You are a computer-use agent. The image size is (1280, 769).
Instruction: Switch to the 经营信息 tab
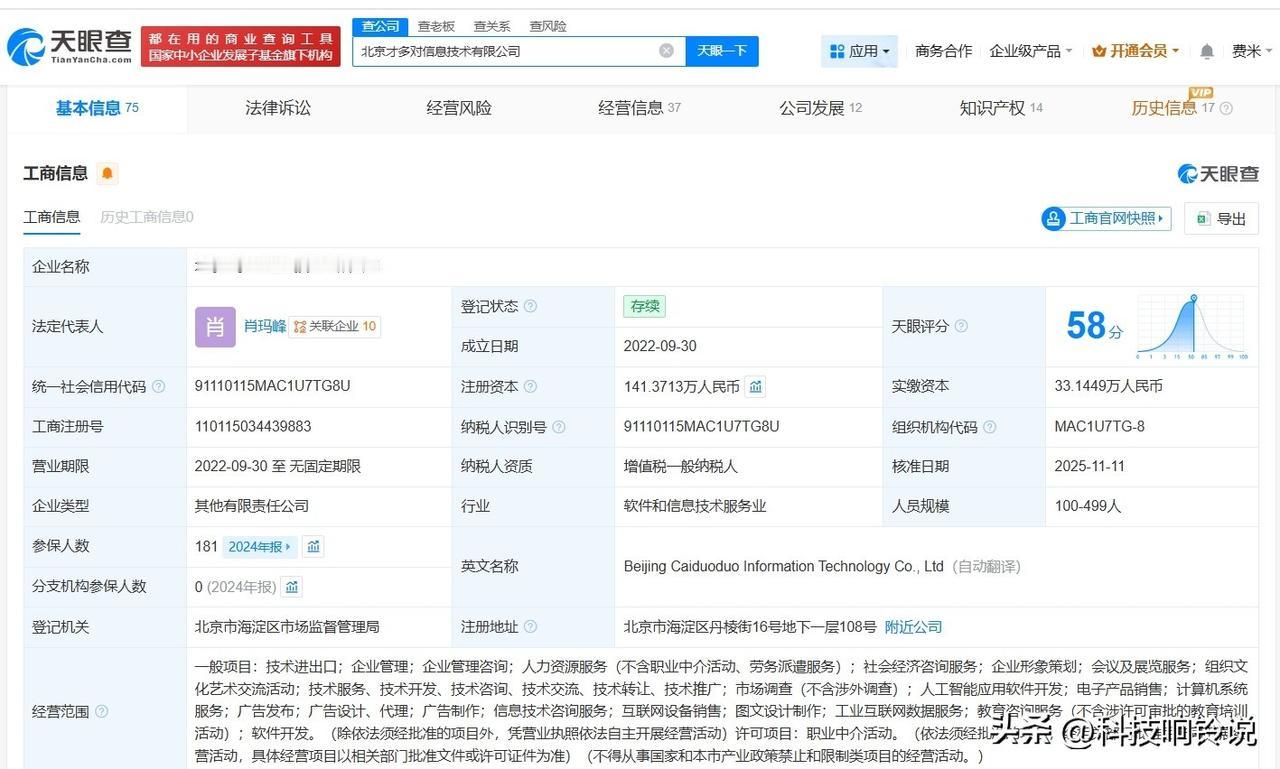click(x=640, y=108)
